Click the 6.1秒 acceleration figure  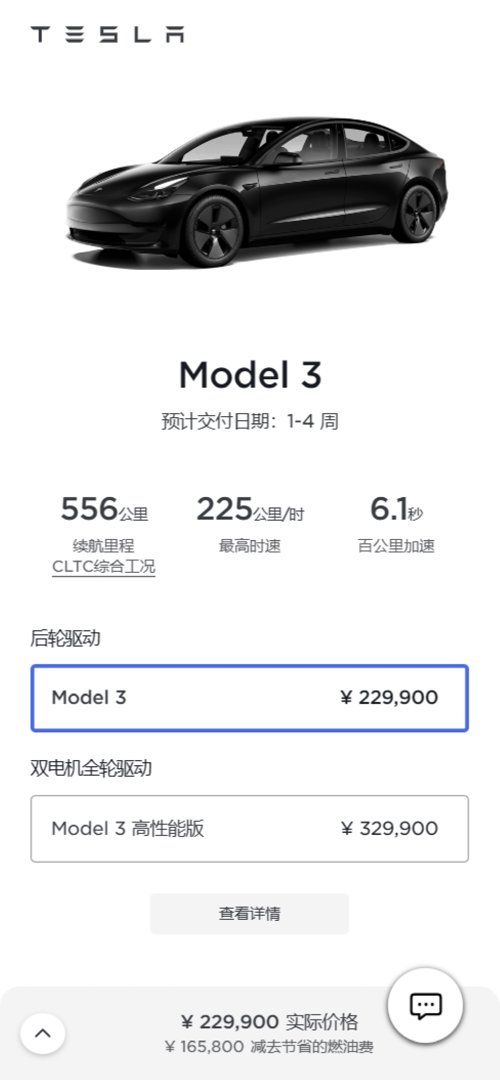396,510
